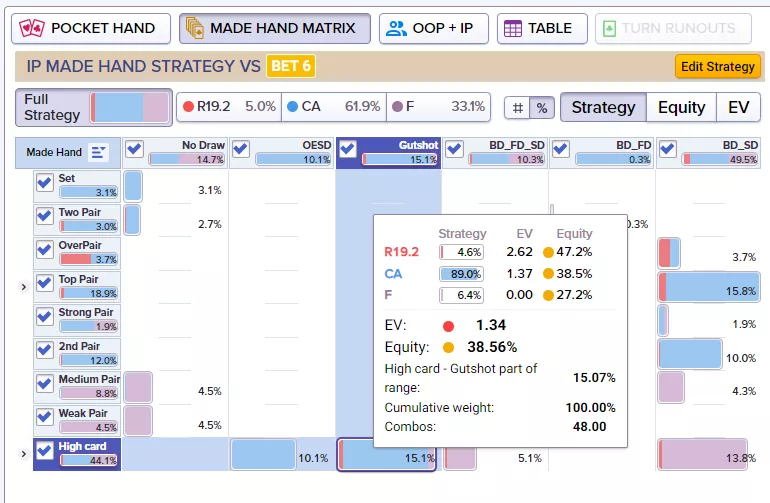This screenshot has width=770, height=503.
Task: Toggle the OverPair row checkbox
Action: tap(44, 249)
